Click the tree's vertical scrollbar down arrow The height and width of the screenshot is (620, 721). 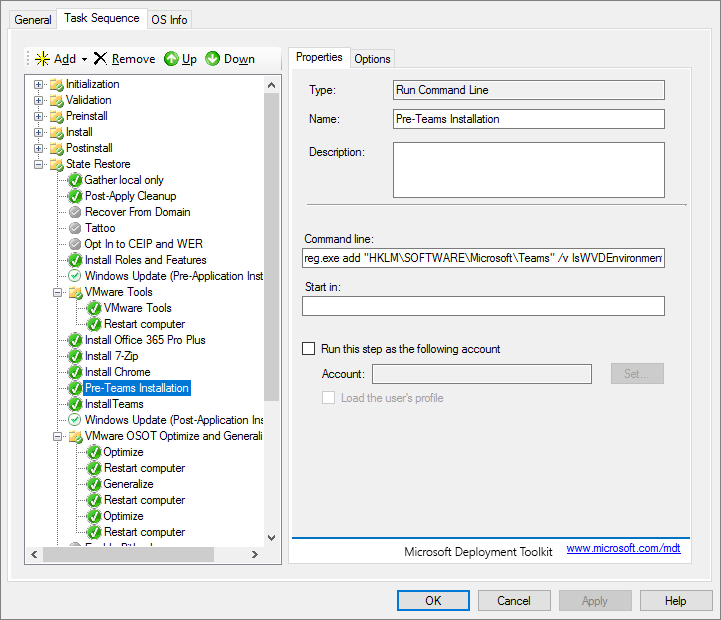pyautogui.click(x=271, y=538)
